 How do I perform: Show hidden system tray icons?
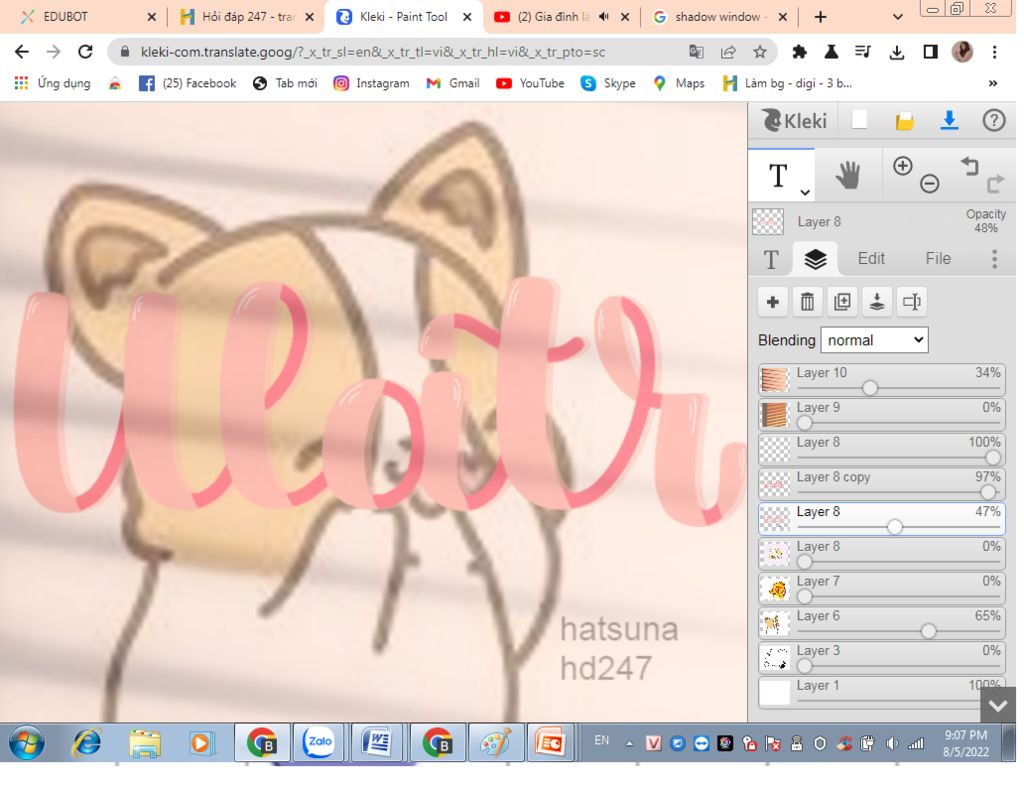(630, 743)
